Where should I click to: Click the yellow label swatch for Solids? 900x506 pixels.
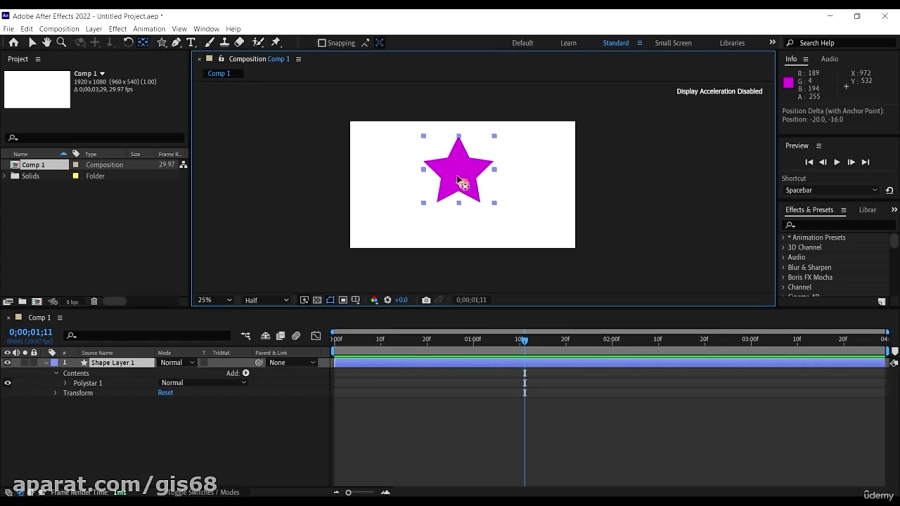tap(76, 176)
